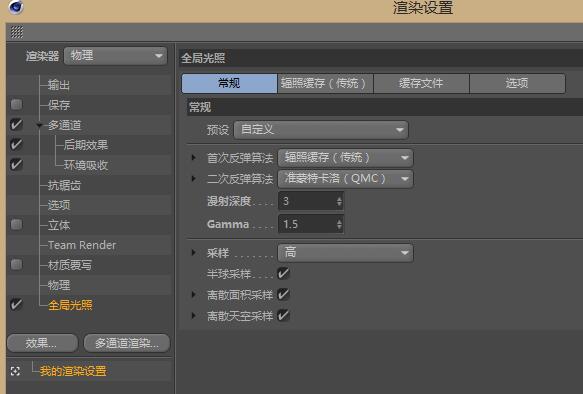This screenshot has height=394, width=583.
Task: Click the 漫射深度 stepper arrows
Action: pos(339,201)
